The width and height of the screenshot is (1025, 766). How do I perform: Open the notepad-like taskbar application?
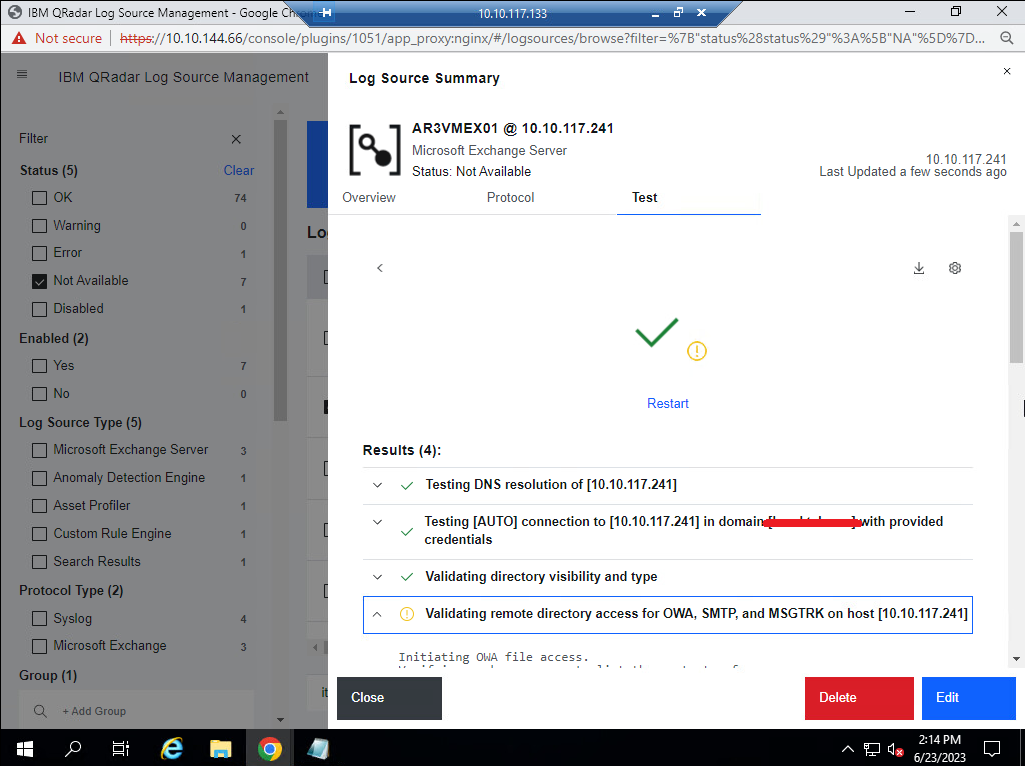tap(318, 748)
